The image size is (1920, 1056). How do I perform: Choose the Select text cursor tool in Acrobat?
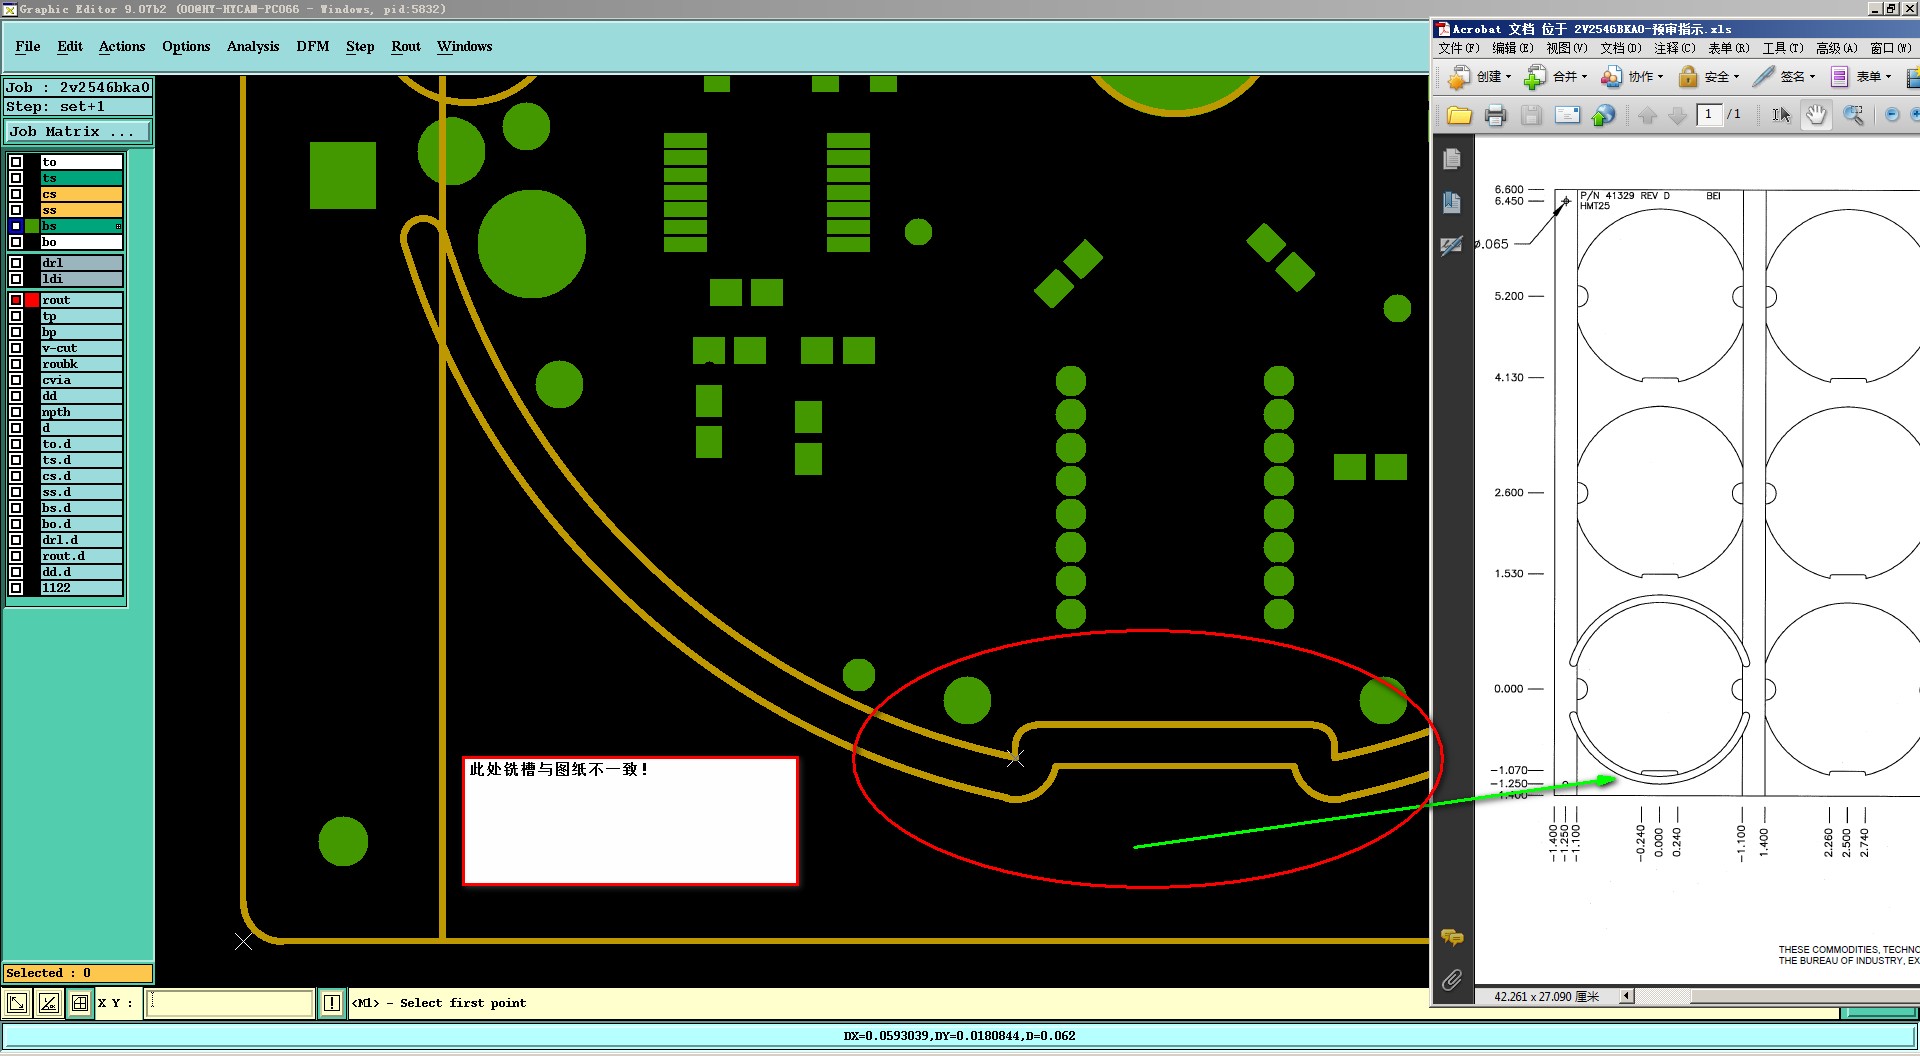pos(1781,115)
